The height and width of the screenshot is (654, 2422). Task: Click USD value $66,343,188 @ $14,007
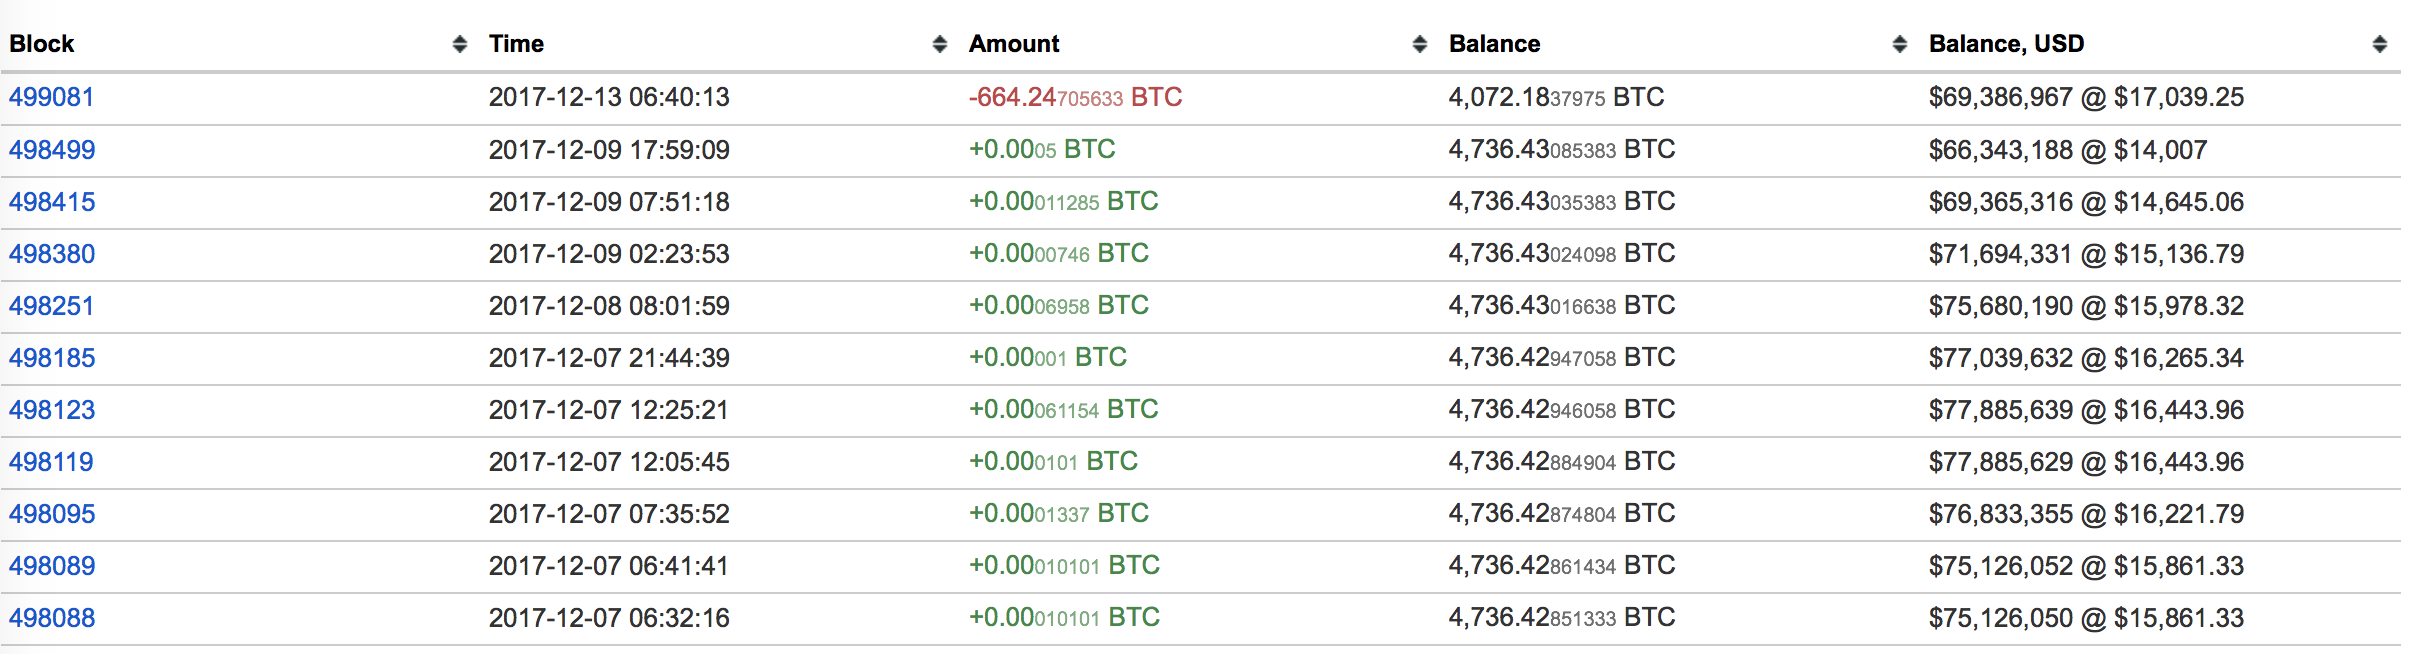click(x=2068, y=150)
